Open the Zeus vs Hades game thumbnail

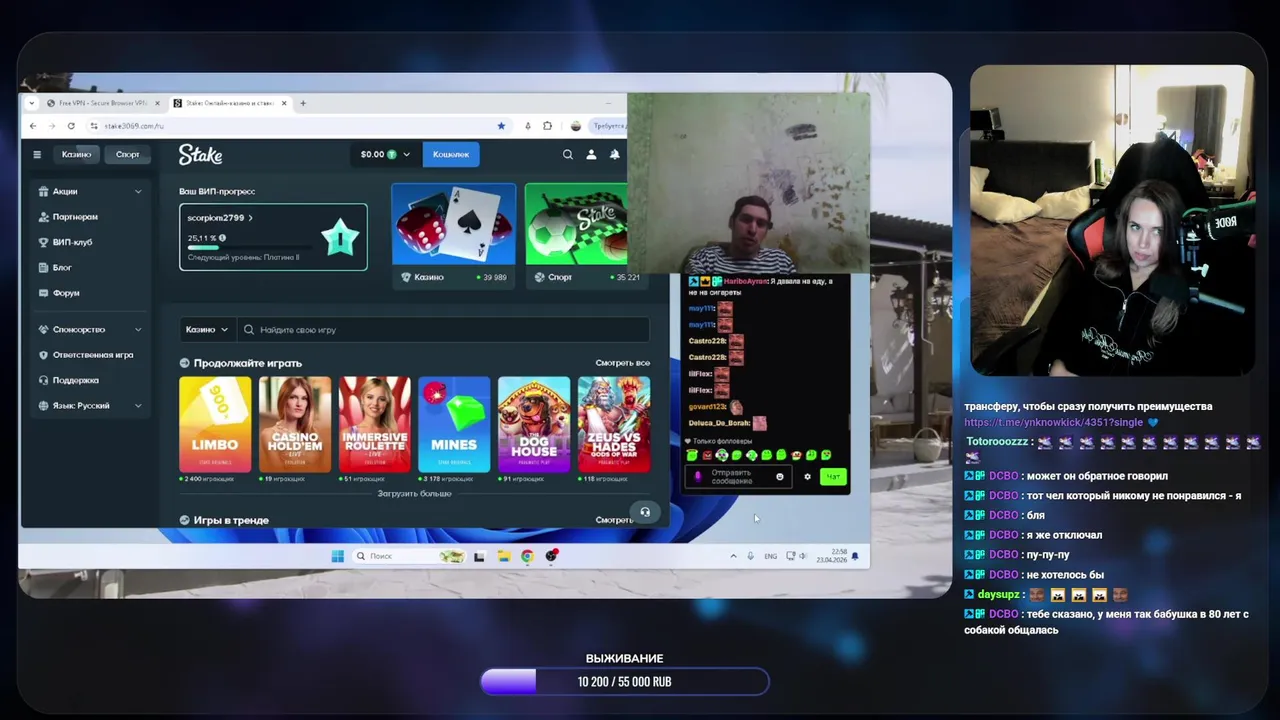coord(614,424)
